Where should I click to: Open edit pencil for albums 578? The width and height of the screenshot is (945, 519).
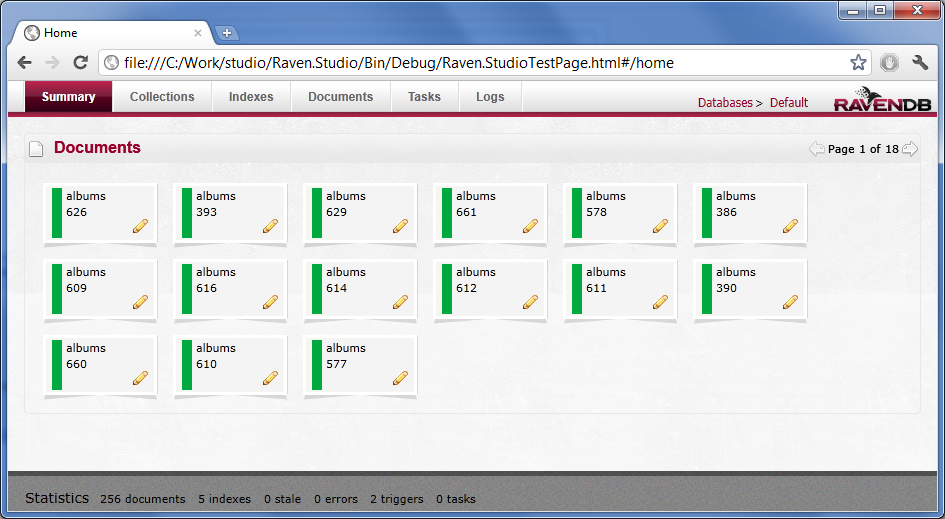[x=661, y=226]
